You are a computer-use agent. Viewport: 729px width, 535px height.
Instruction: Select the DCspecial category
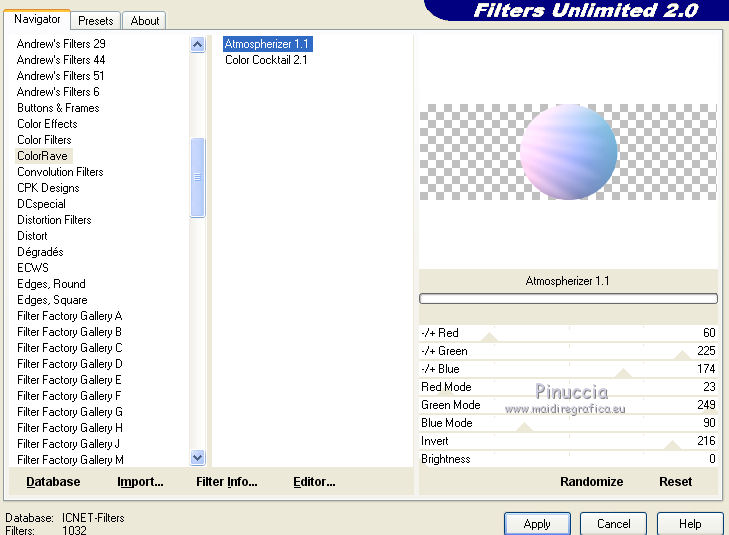[x=41, y=204]
